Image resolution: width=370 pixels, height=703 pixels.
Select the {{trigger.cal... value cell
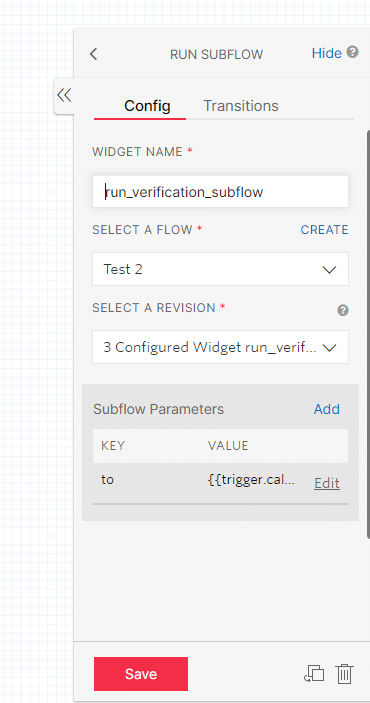252,480
